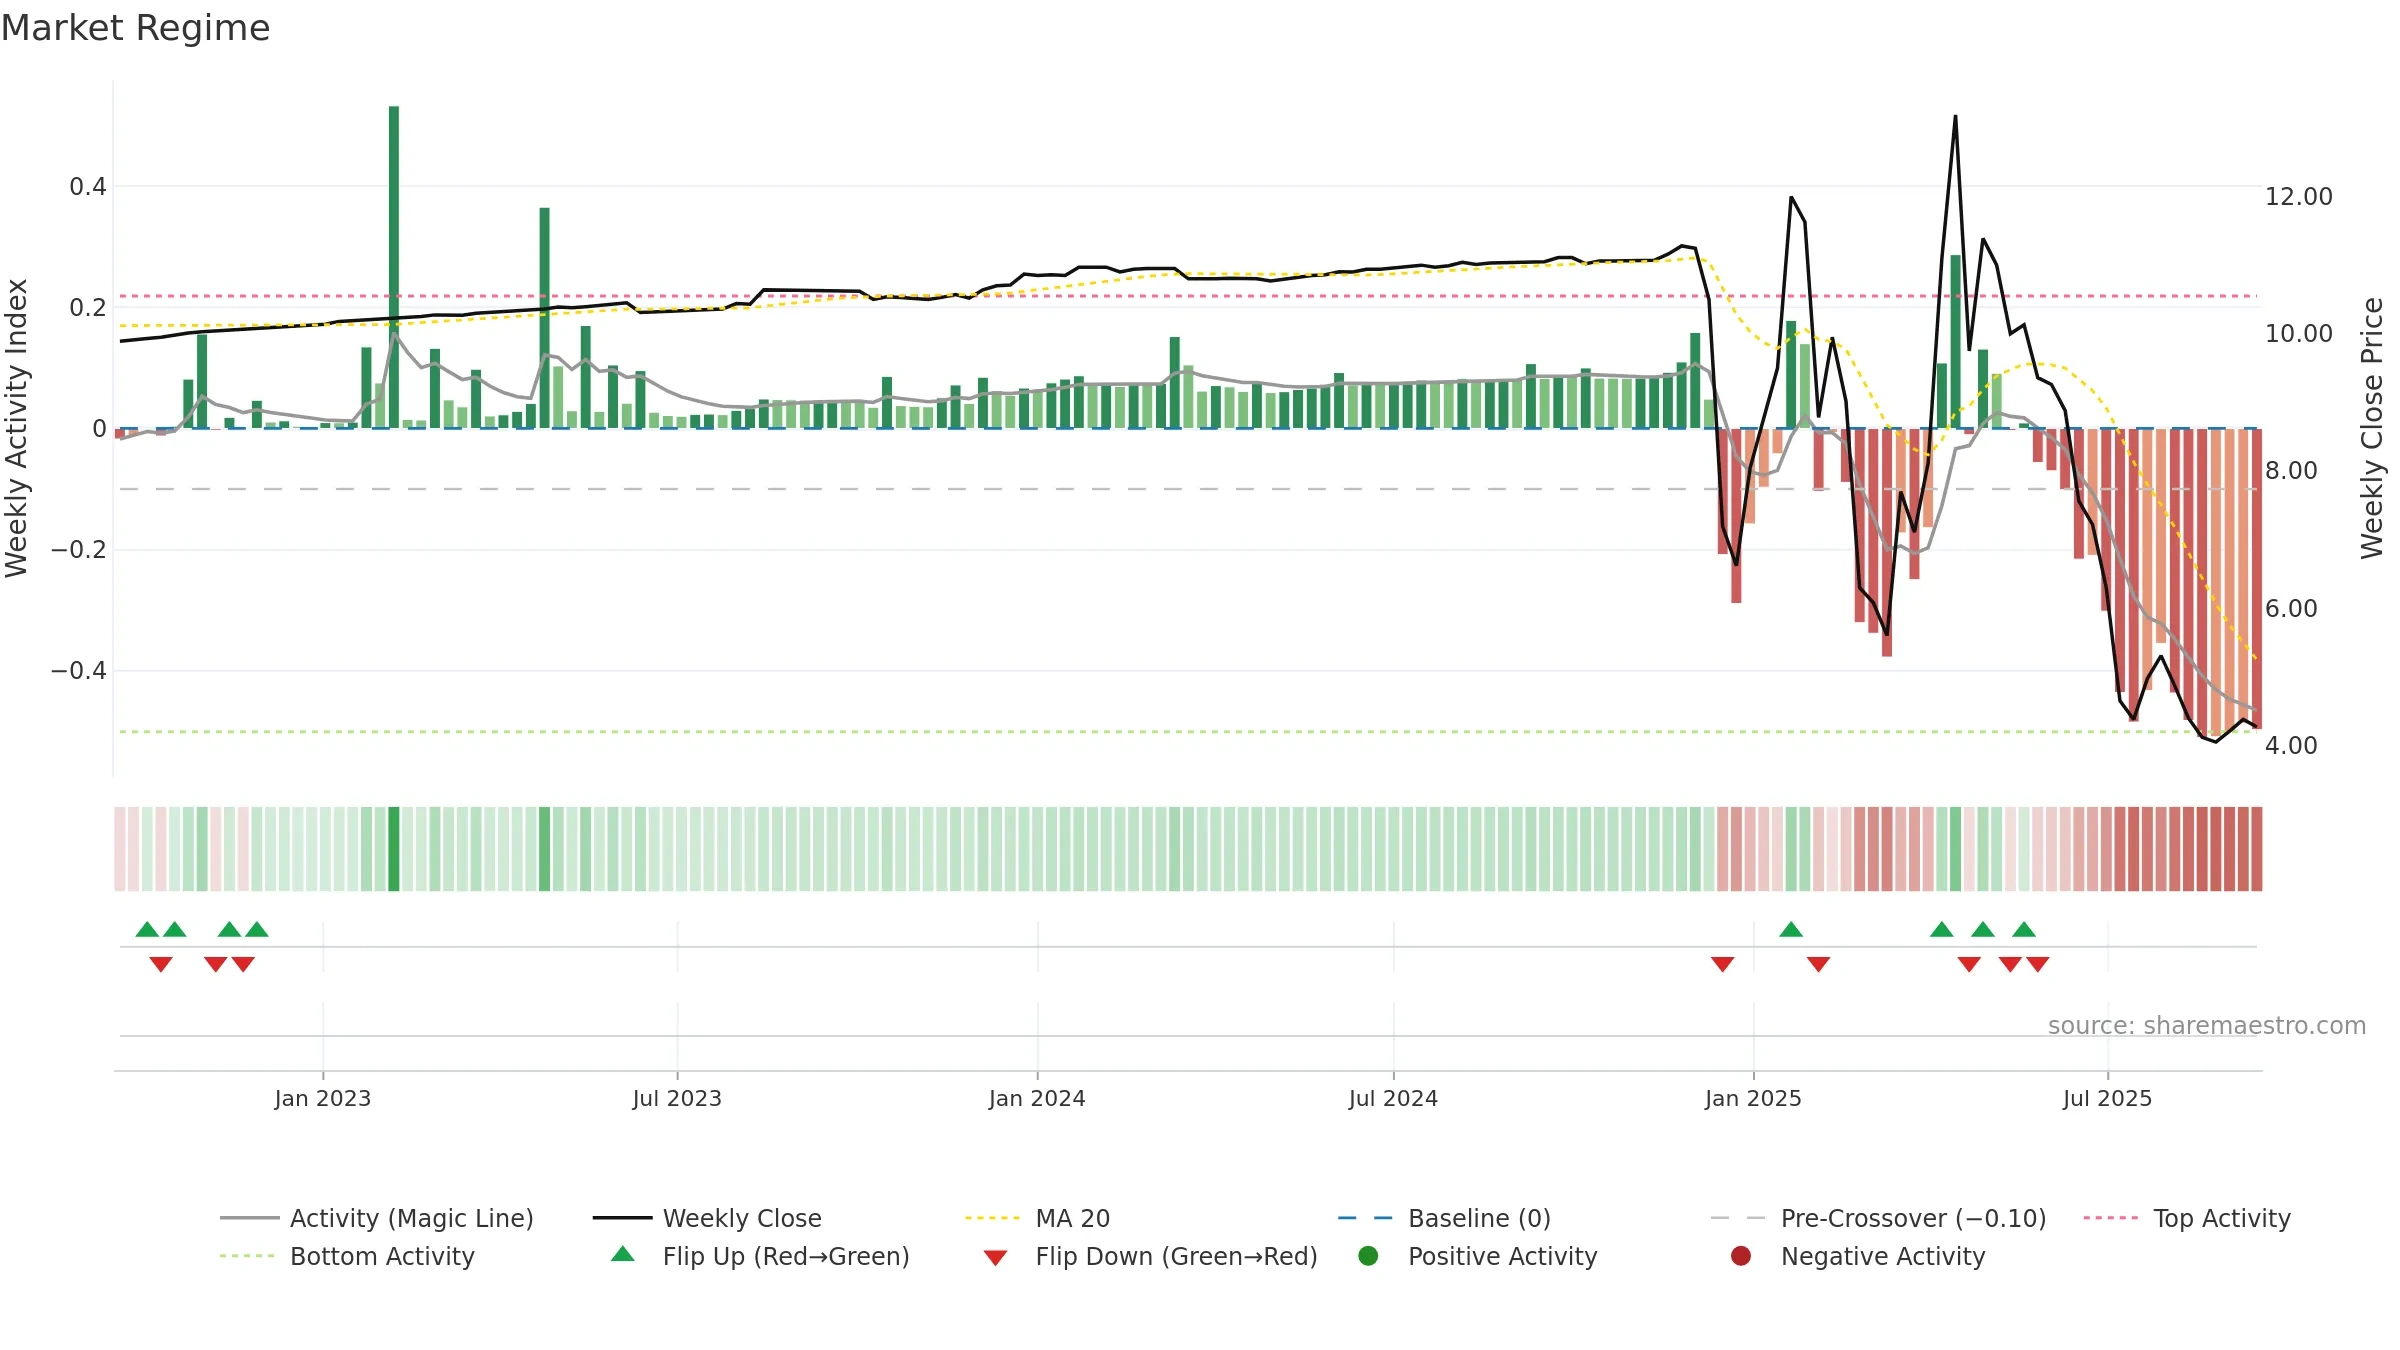Click the first flip-down marker just before Jan 2025
Viewport: 2400px width, 1350px height.
pyautogui.click(x=1722, y=964)
